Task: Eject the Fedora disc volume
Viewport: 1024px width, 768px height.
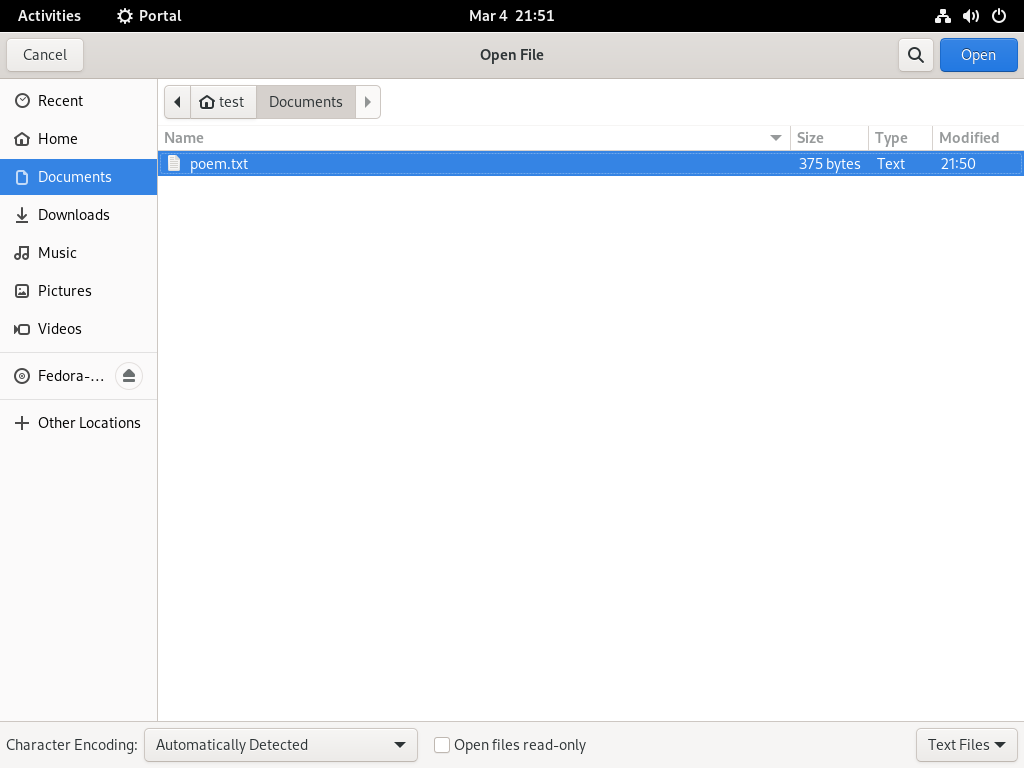Action: pos(129,376)
